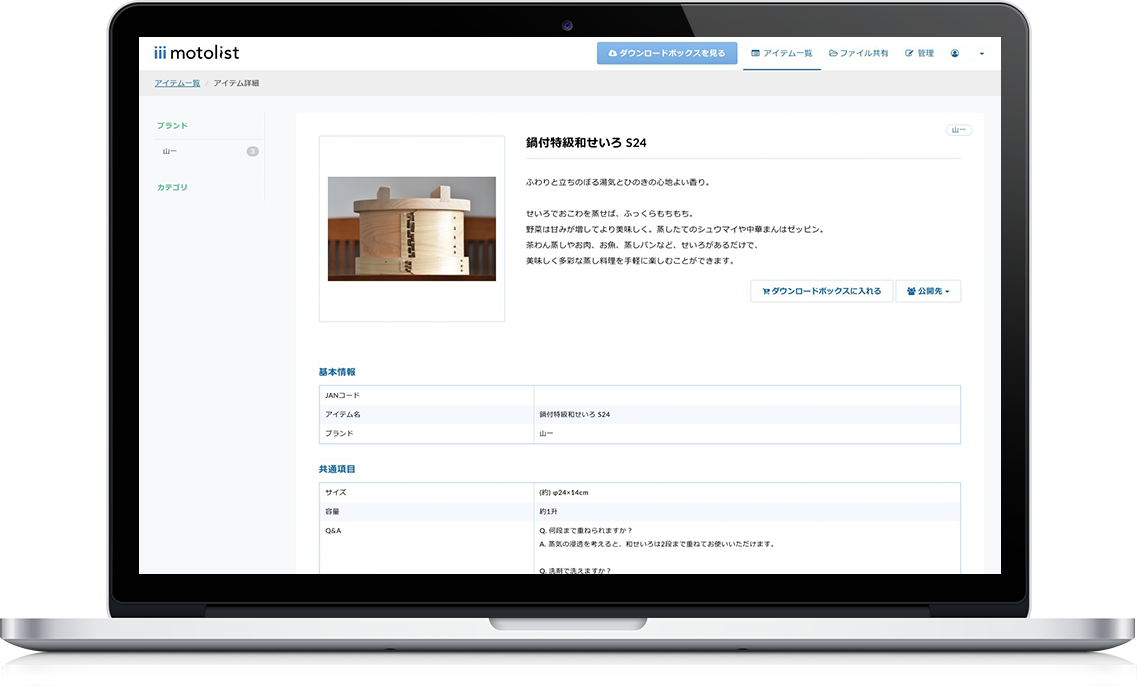This screenshot has width=1137, height=686.
Task: Click the folder icon beside ファイル共有
Action: [833, 53]
